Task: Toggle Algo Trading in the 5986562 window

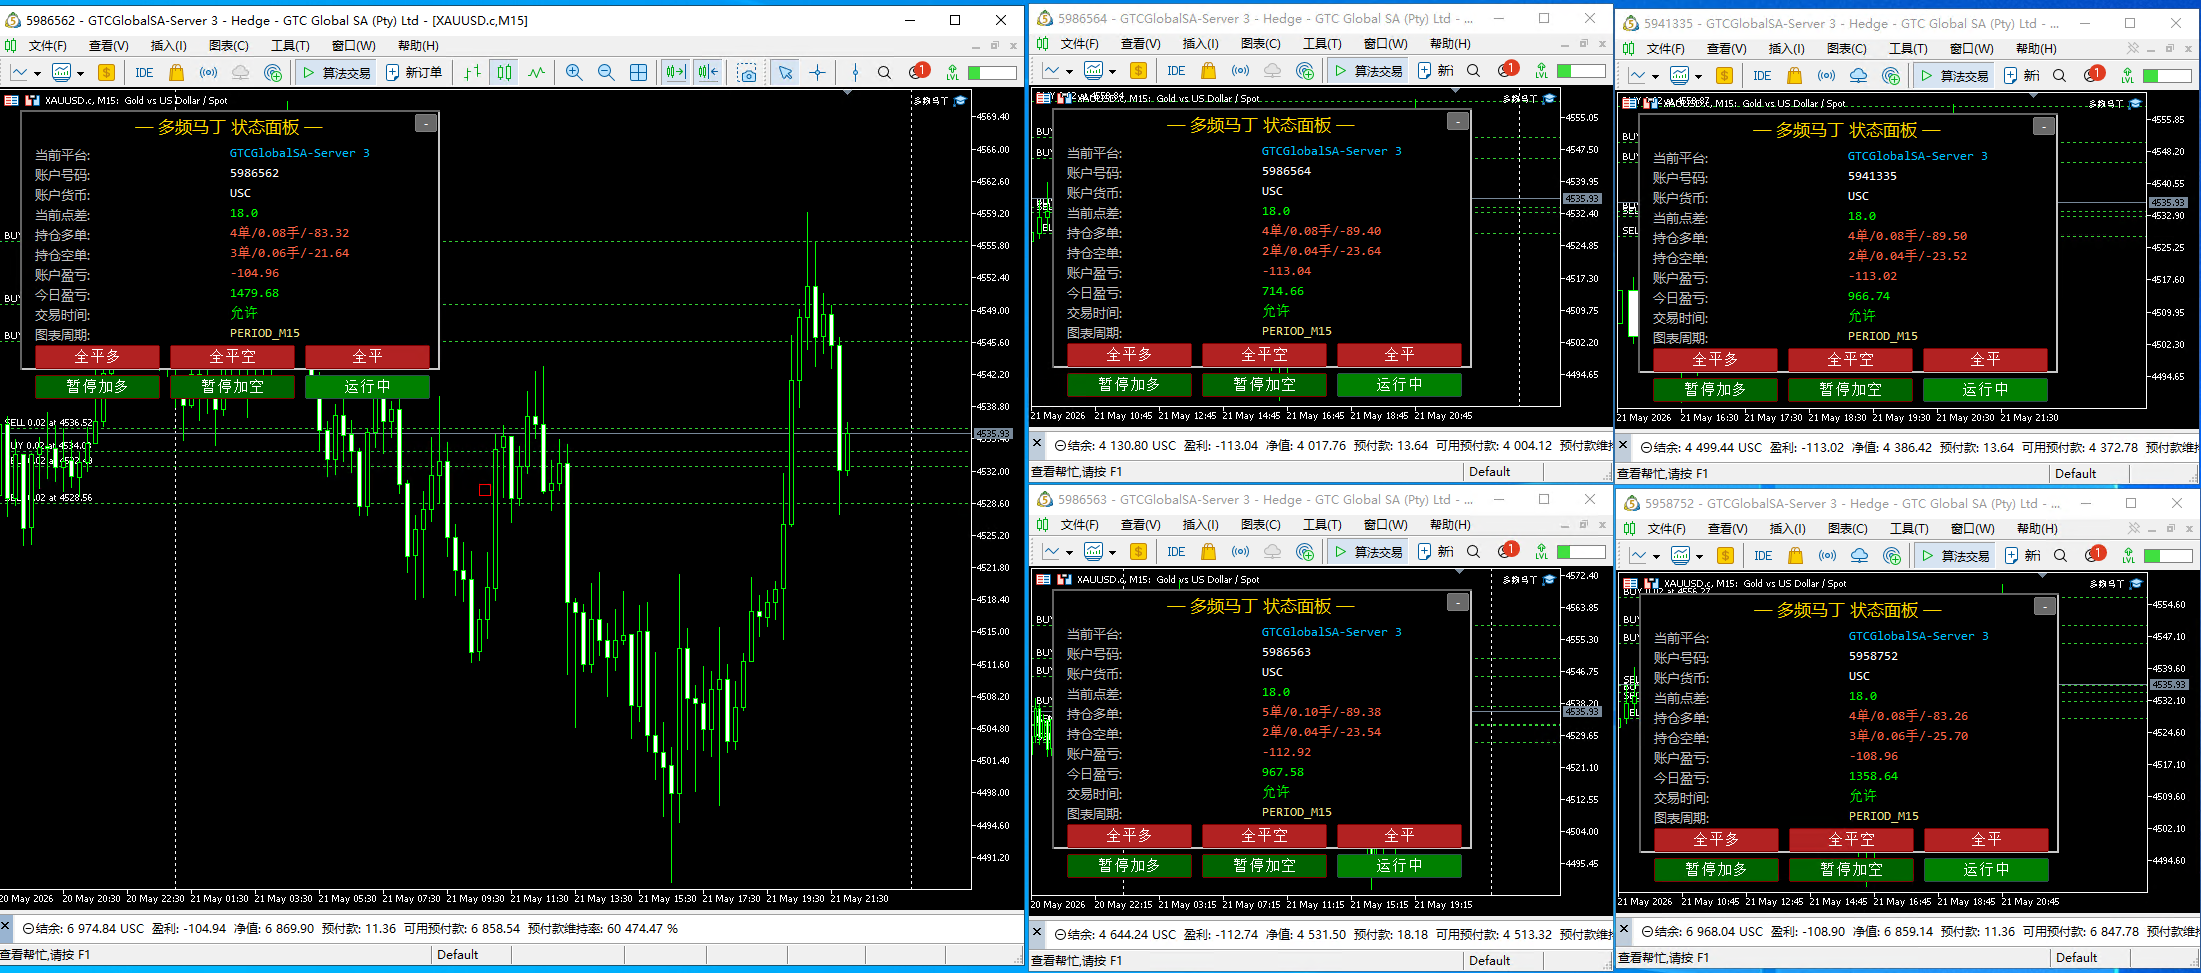Action: (x=337, y=72)
